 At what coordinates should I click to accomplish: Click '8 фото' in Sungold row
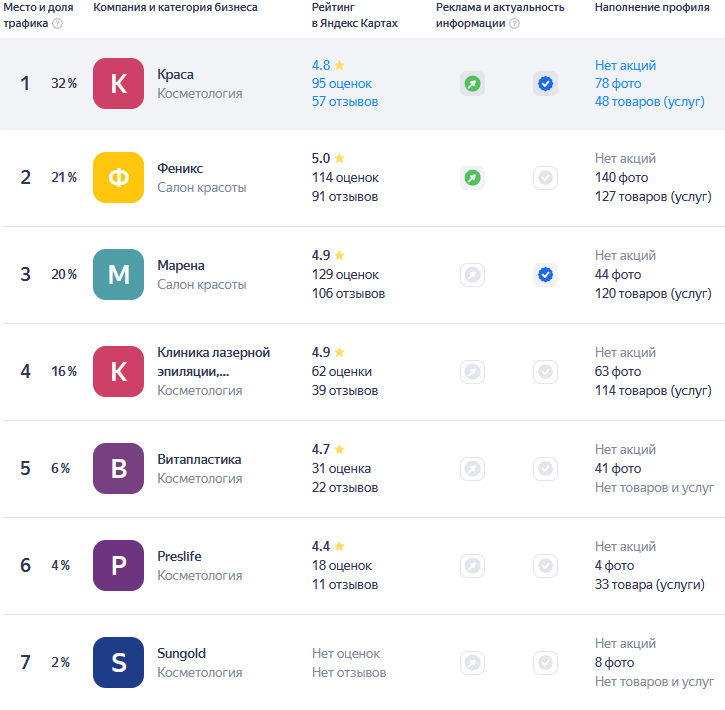tap(614, 663)
